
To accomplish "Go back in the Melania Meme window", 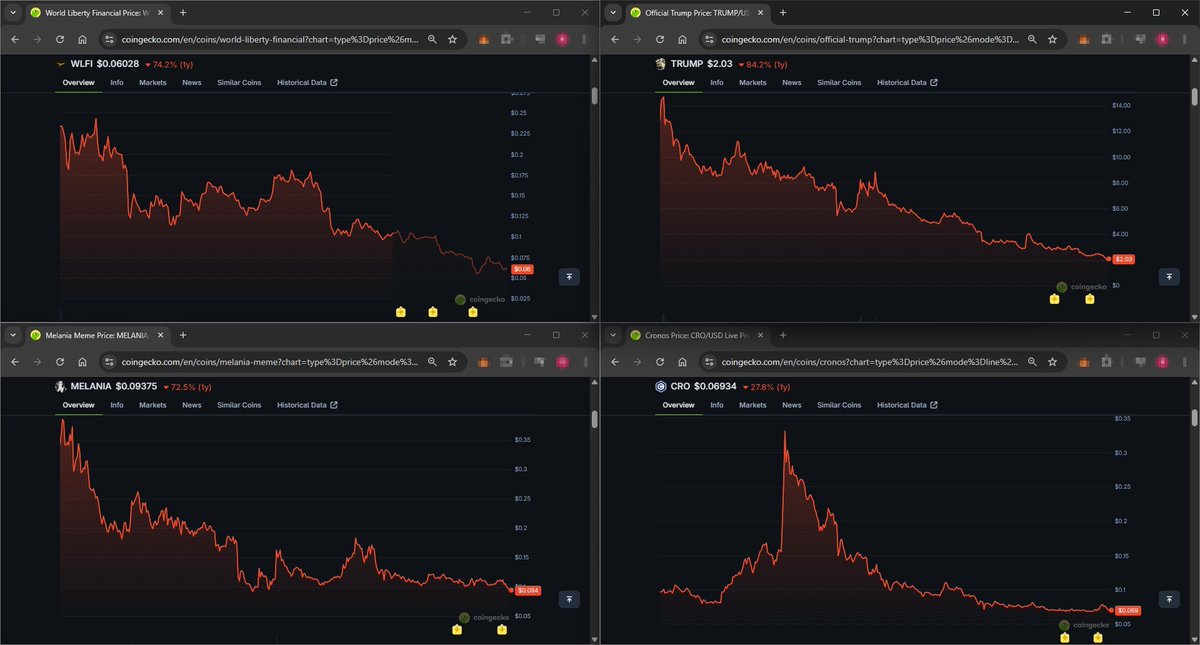I will click(15, 361).
